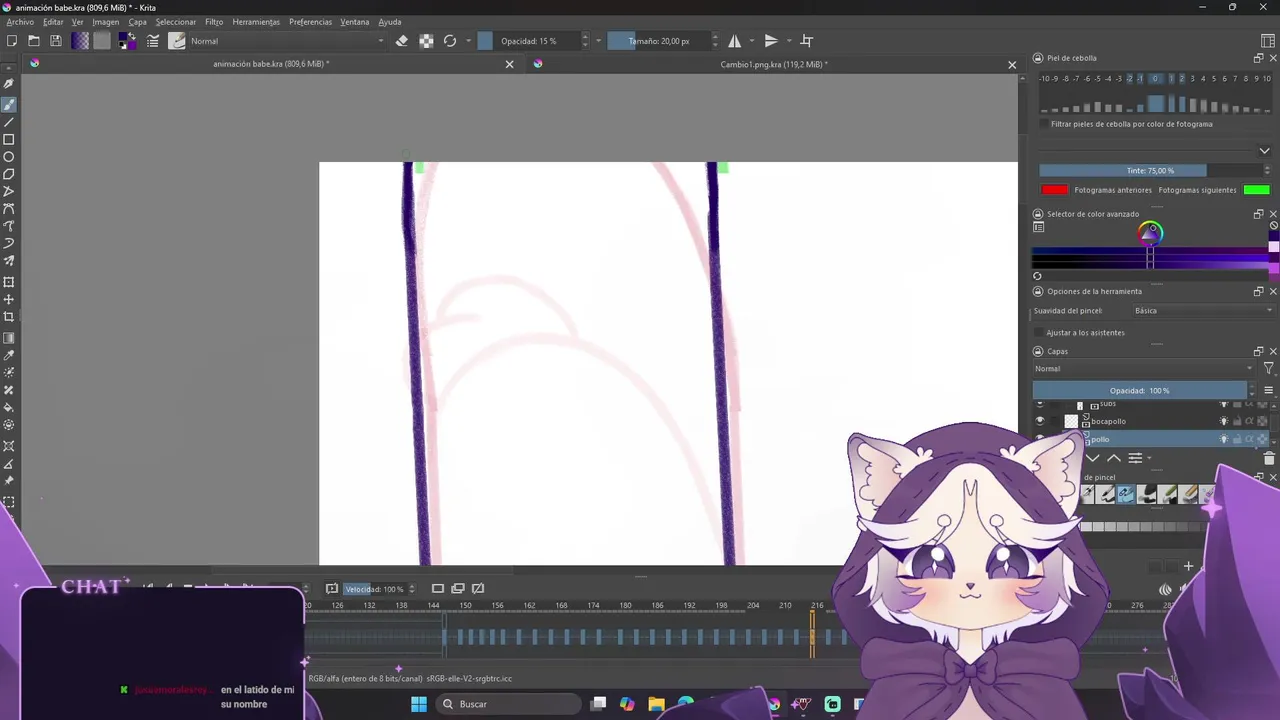Open a file with the folder icon

[34, 41]
